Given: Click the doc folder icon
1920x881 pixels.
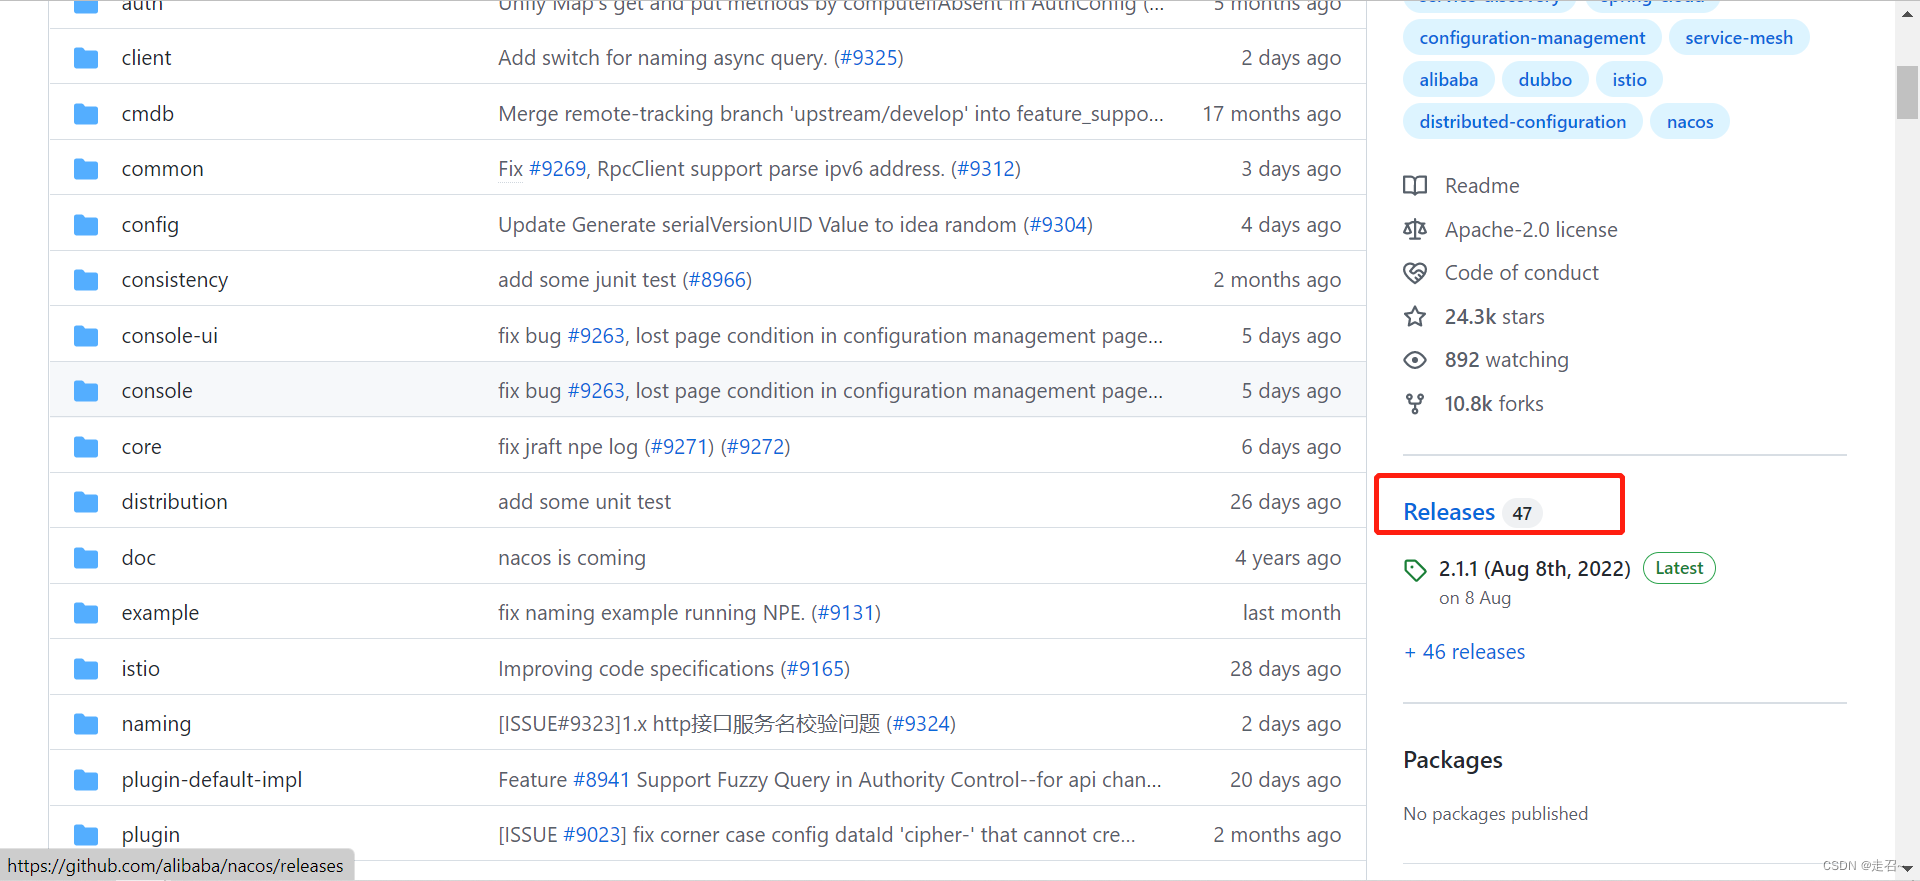Looking at the screenshot, I should point(86,558).
